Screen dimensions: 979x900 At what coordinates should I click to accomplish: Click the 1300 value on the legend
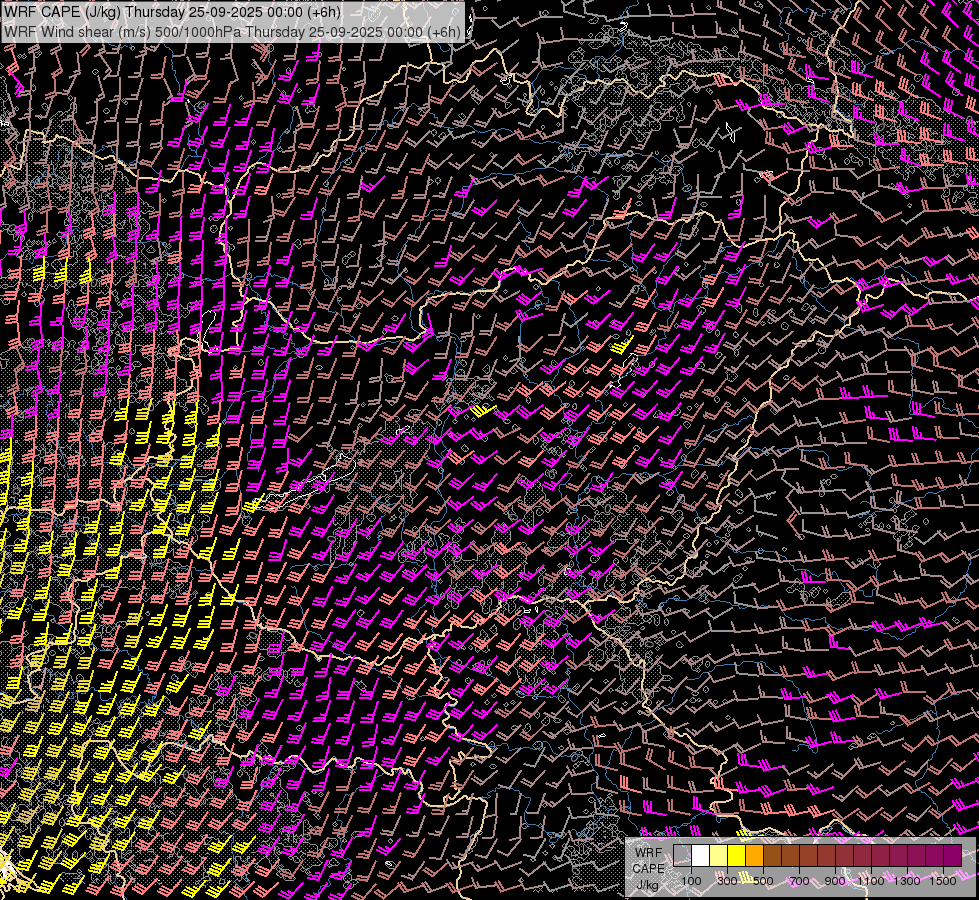point(906,881)
